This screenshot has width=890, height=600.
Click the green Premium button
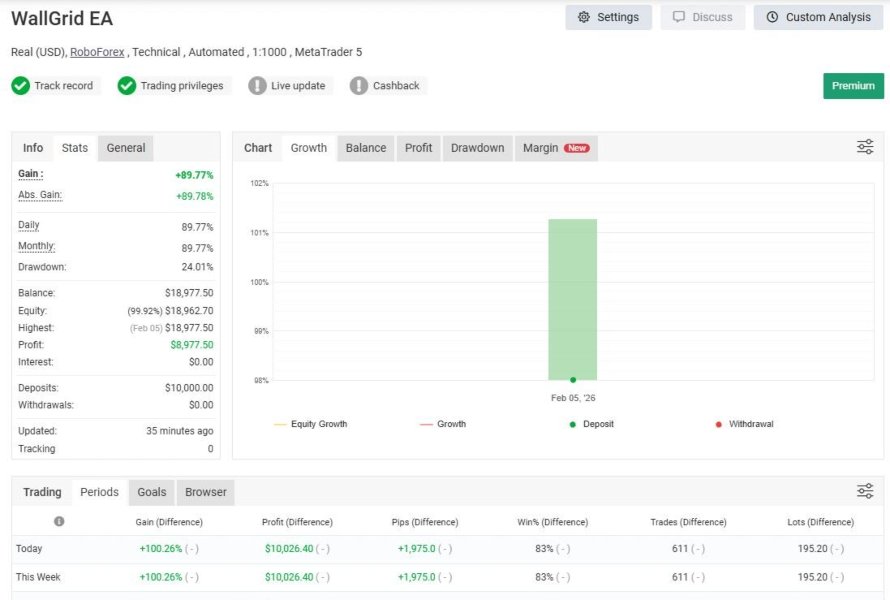[853, 86]
